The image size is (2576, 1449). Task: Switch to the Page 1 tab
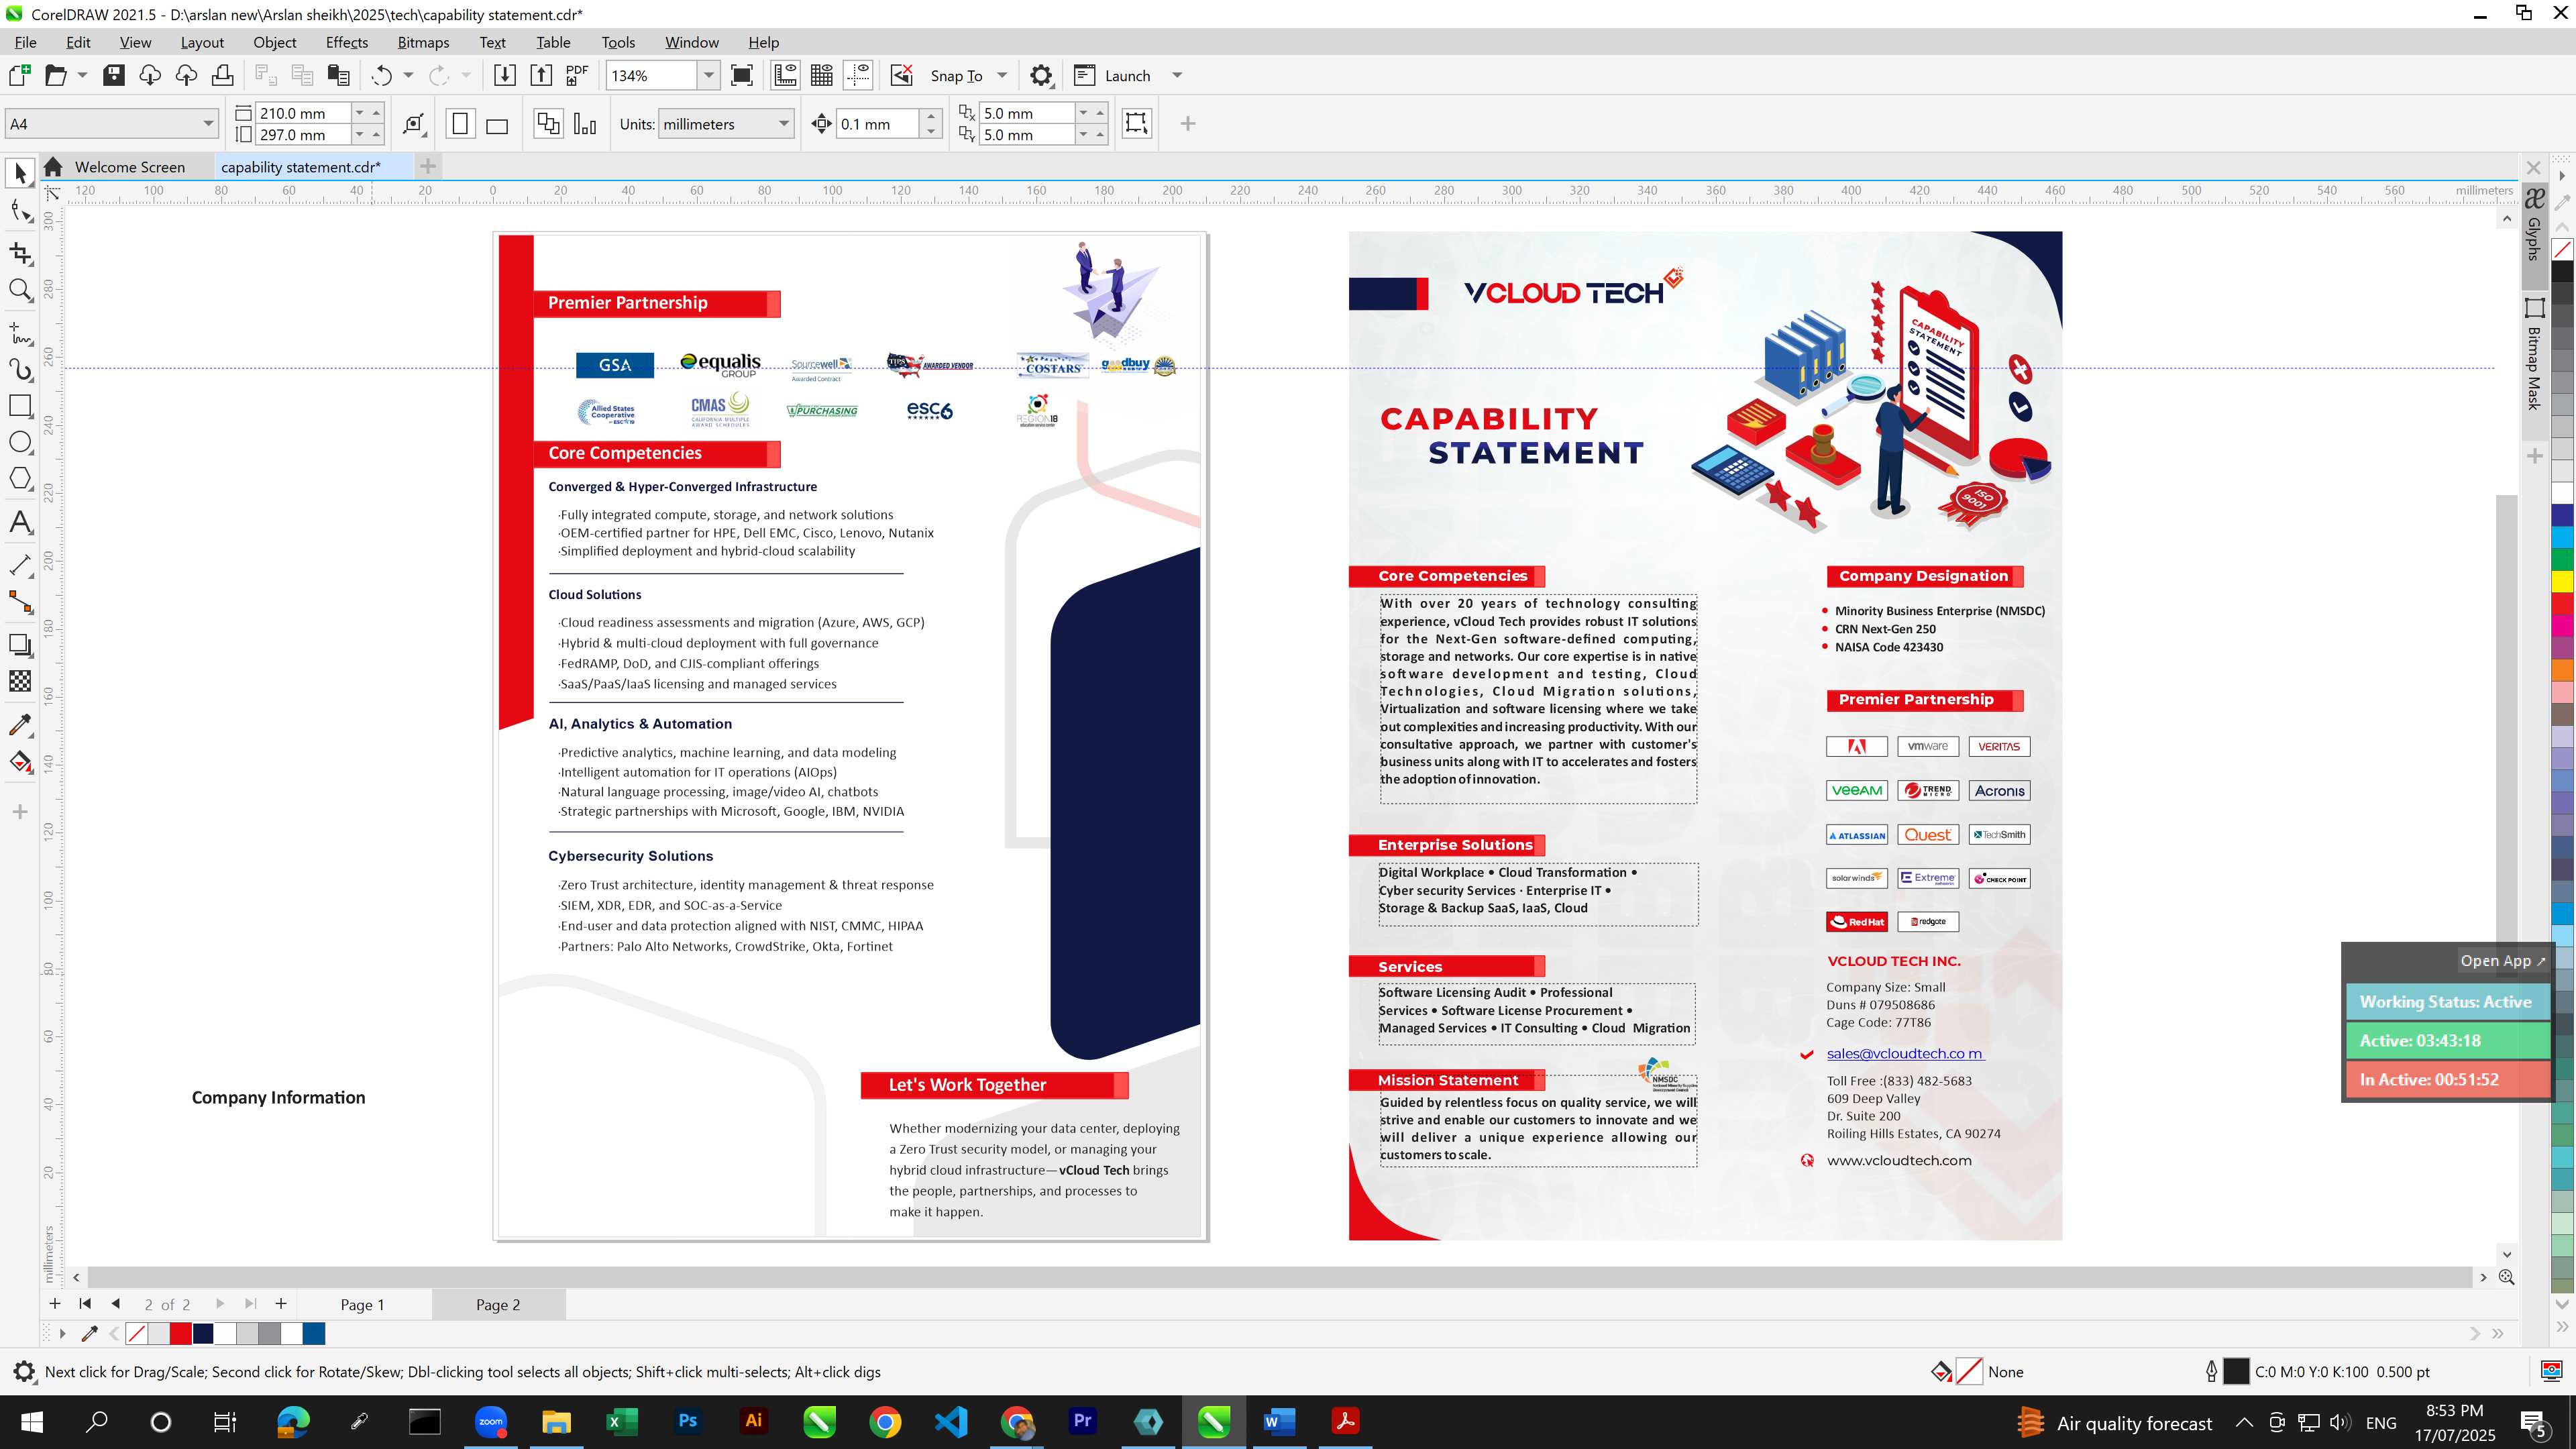[x=362, y=1304]
